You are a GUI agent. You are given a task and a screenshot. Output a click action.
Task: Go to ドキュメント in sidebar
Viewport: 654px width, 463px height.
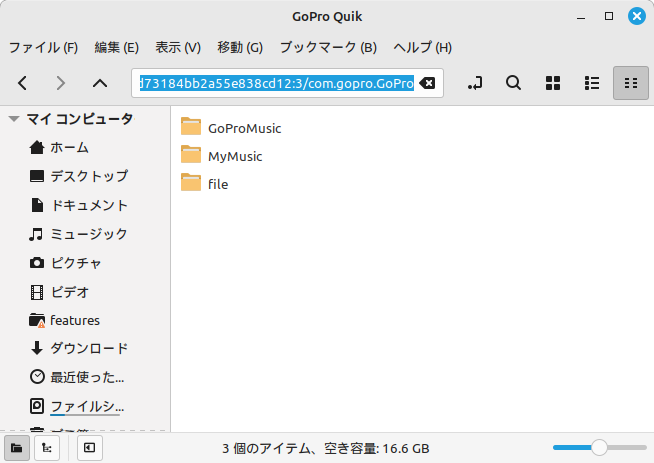(89, 205)
